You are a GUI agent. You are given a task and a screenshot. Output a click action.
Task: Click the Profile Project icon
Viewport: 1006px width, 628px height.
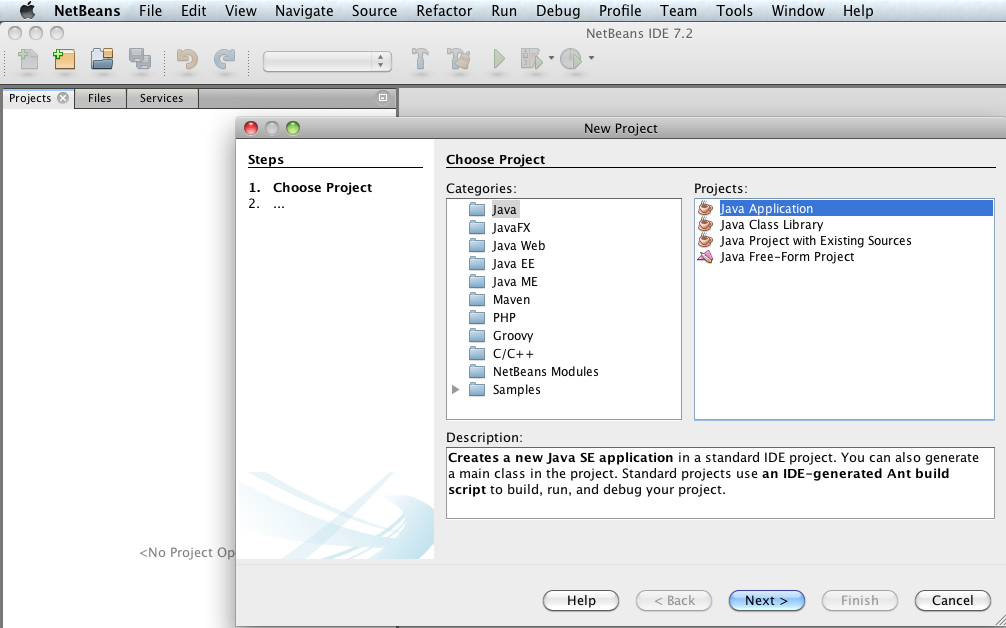coord(571,59)
